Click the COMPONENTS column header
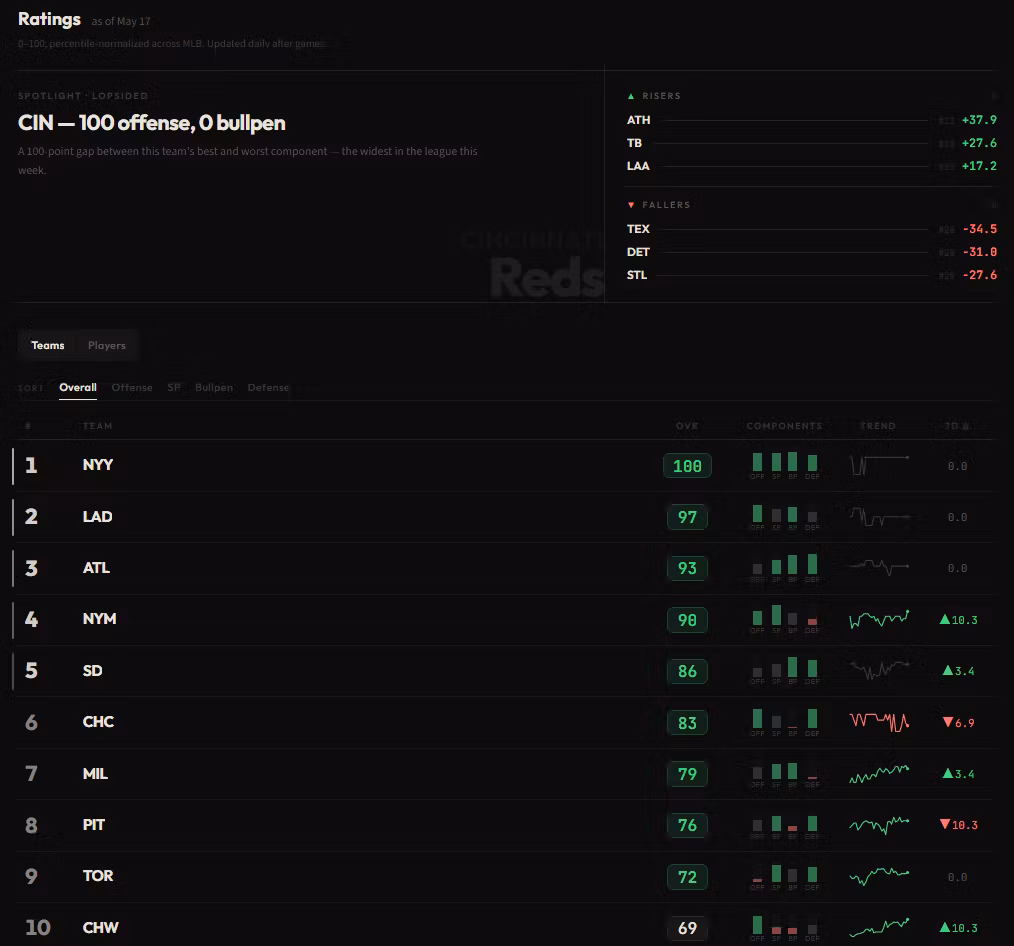 click(784, 426)
